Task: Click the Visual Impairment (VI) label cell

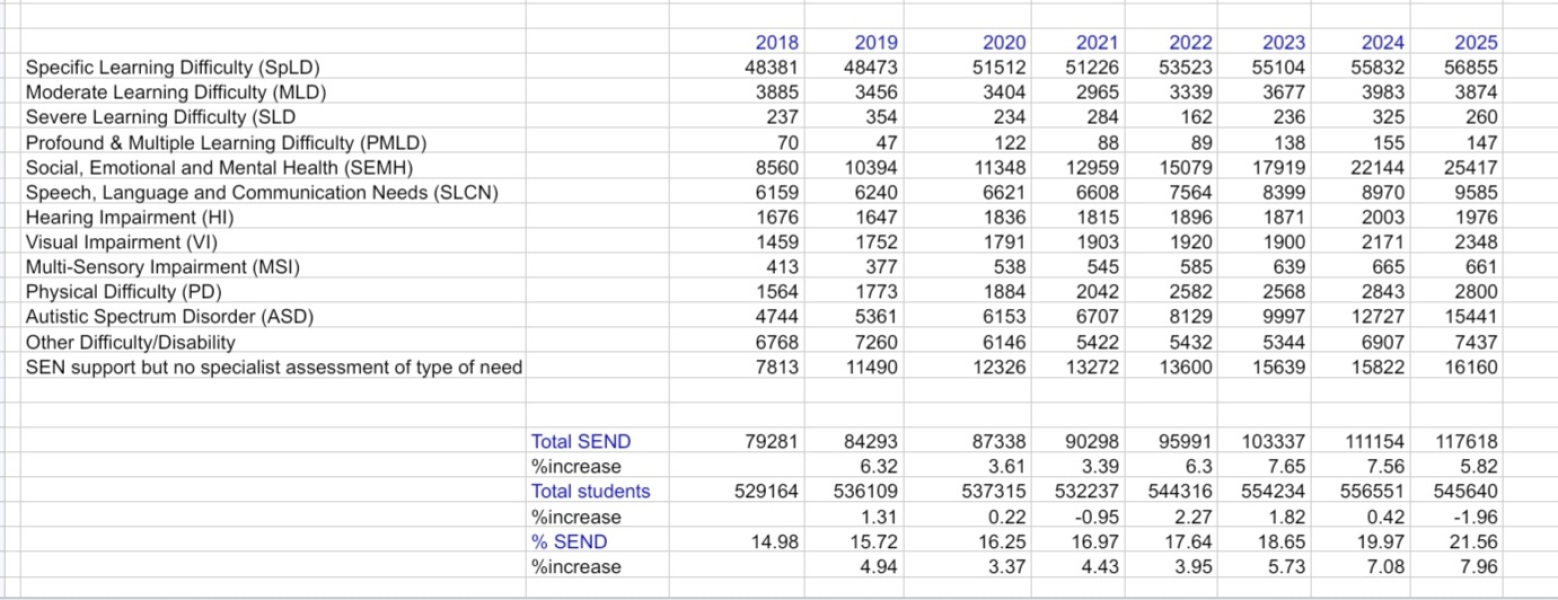Action: click(x=121, y=243)
